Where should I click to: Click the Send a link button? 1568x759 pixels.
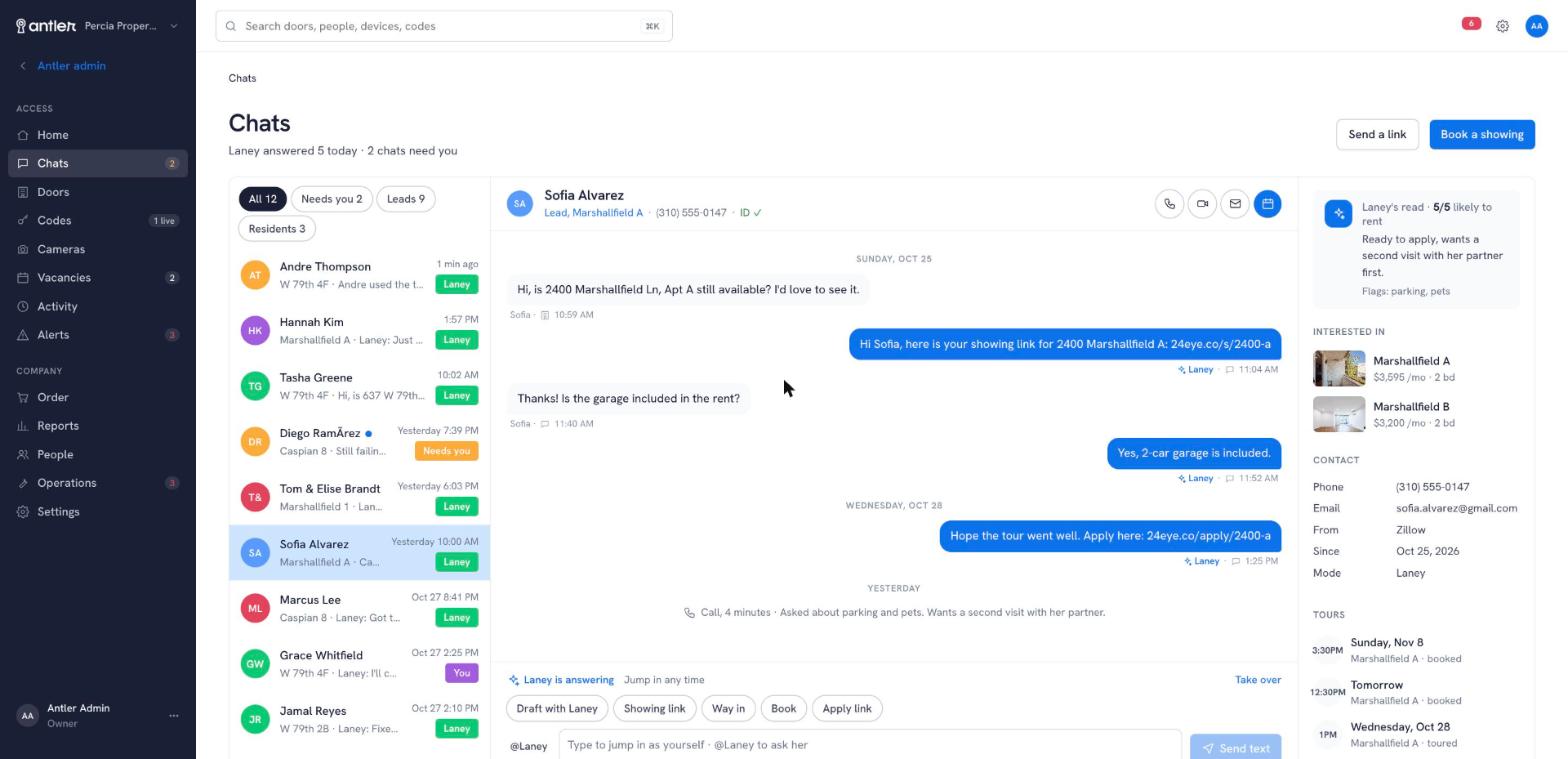(1377, 134)
